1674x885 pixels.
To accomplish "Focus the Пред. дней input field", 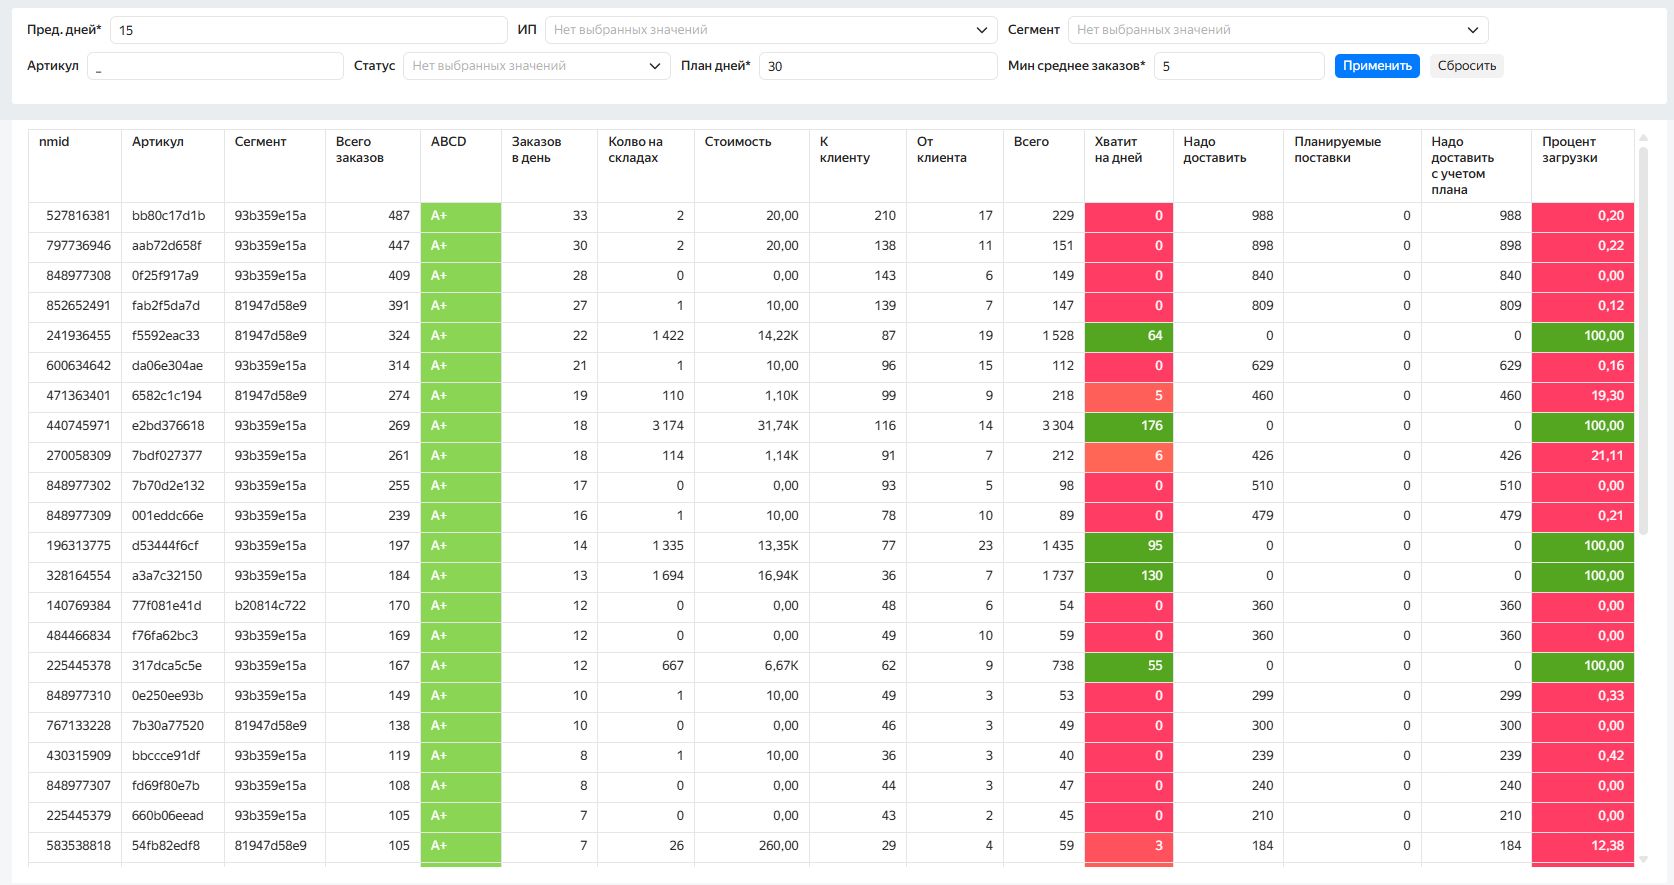I will coord(308,30).
